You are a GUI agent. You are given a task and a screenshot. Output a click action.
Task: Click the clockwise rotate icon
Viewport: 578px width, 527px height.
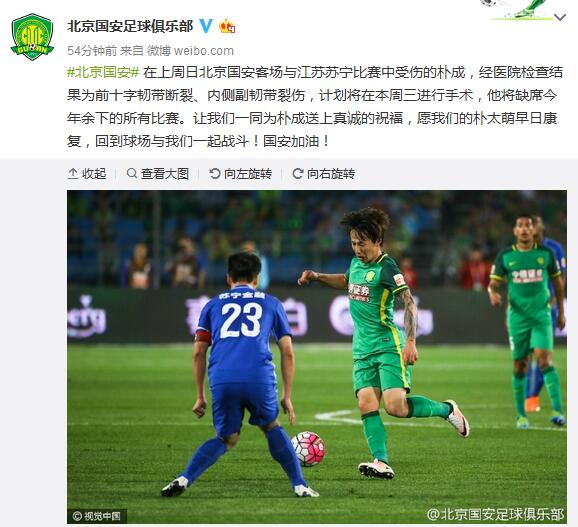pos(297,173)
